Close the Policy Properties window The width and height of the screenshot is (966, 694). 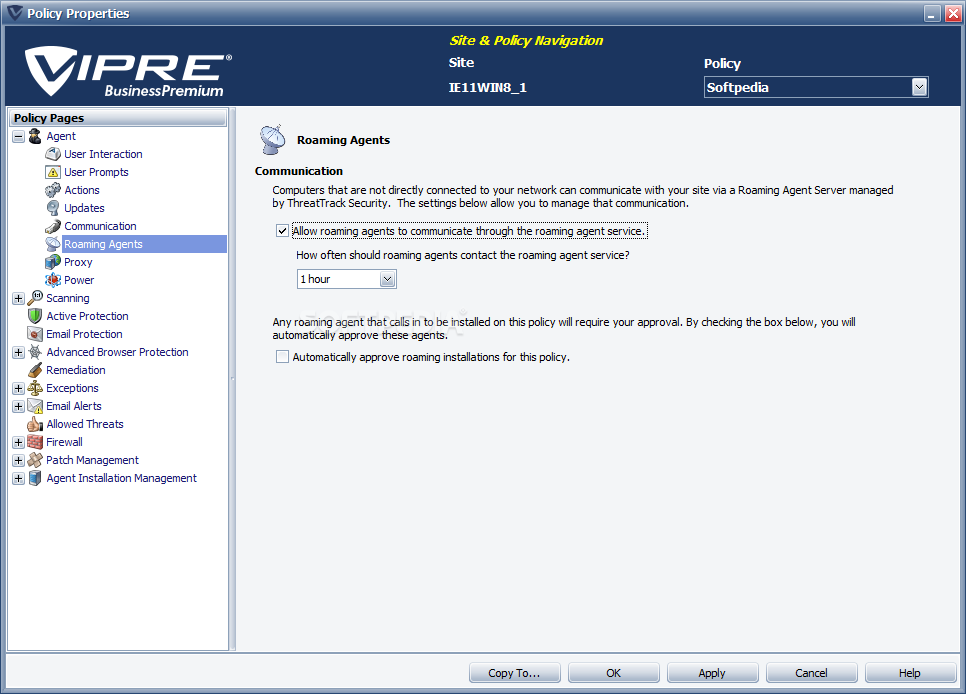tap(953, 14)
